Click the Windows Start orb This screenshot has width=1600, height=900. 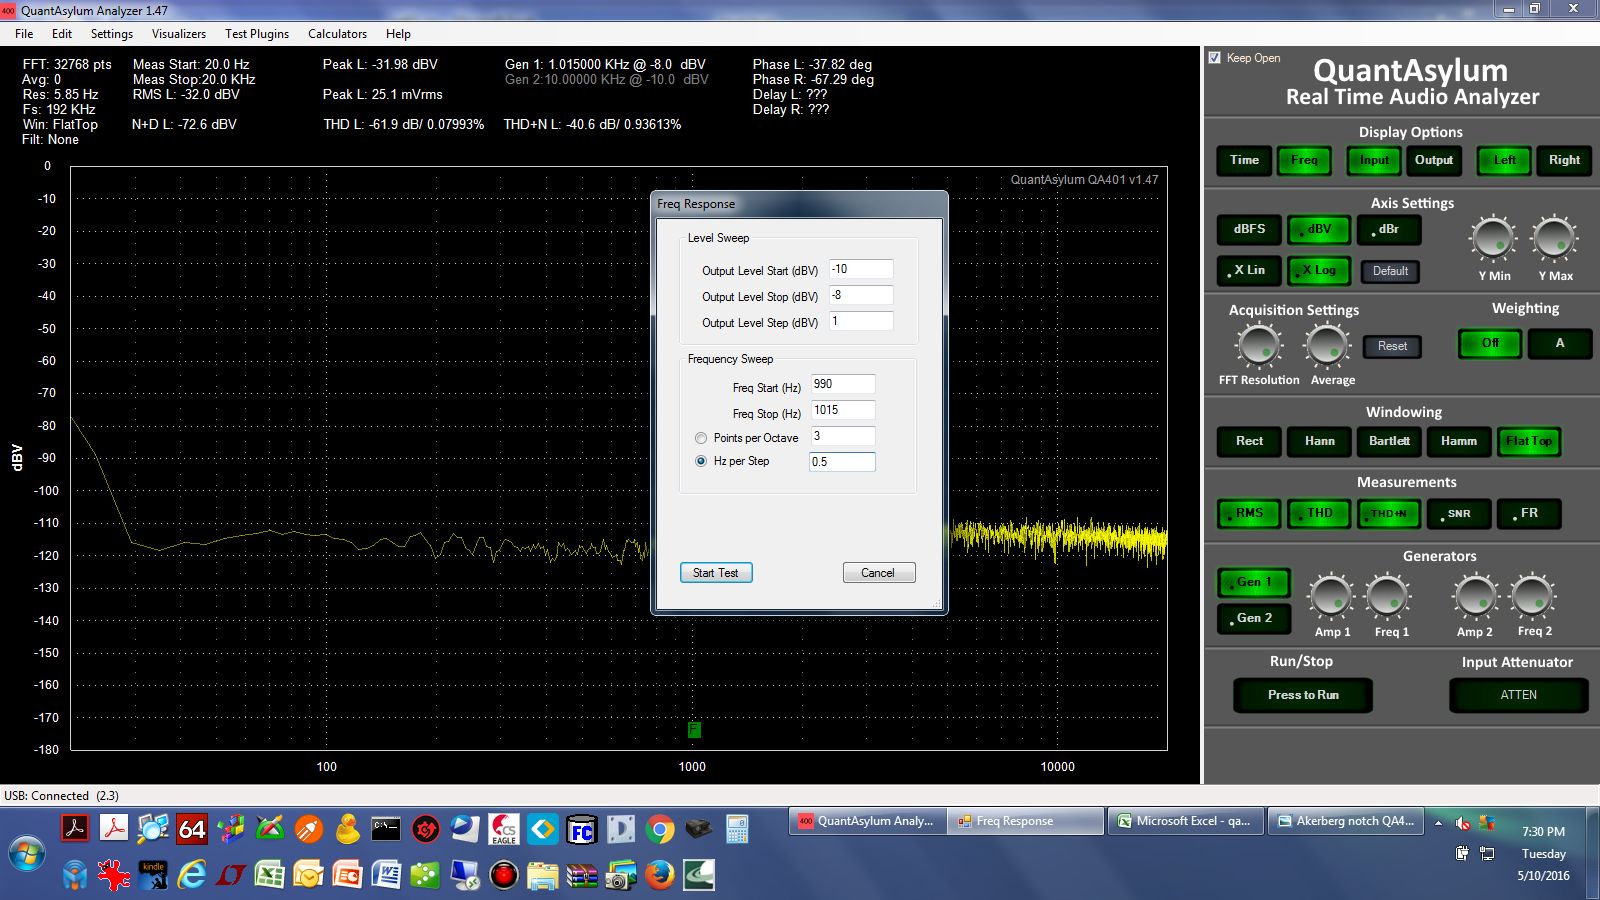[26, 853]
